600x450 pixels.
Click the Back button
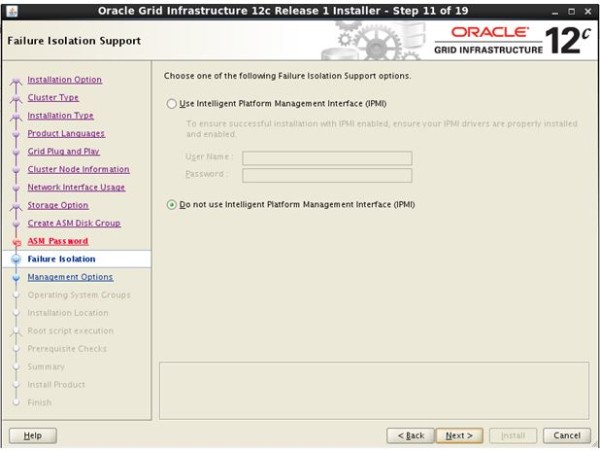(x=411, y=435)
